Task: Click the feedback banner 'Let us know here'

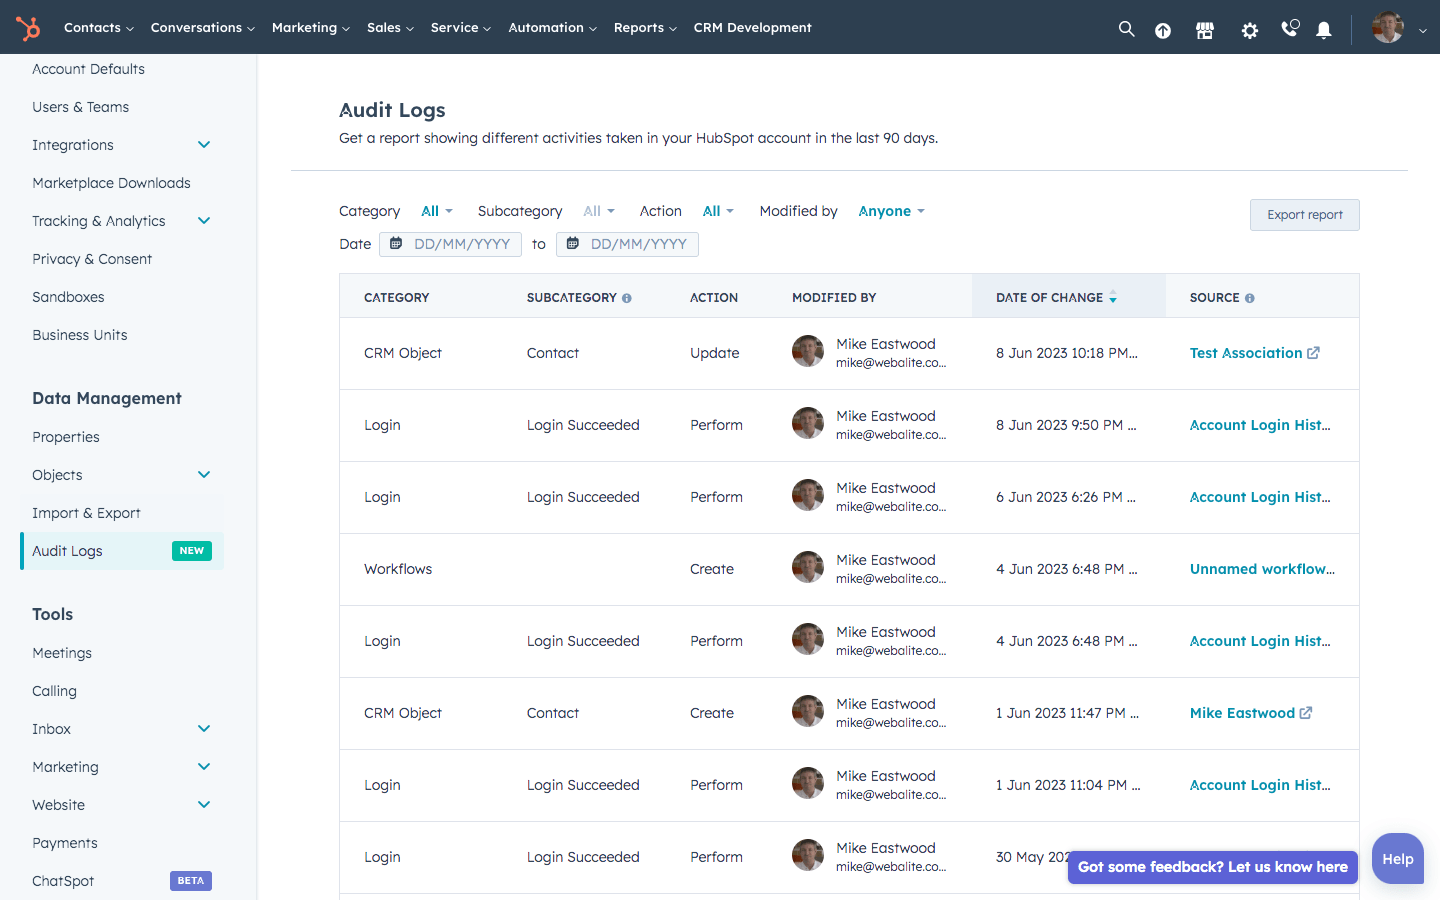Action: tap(1213, 867)
